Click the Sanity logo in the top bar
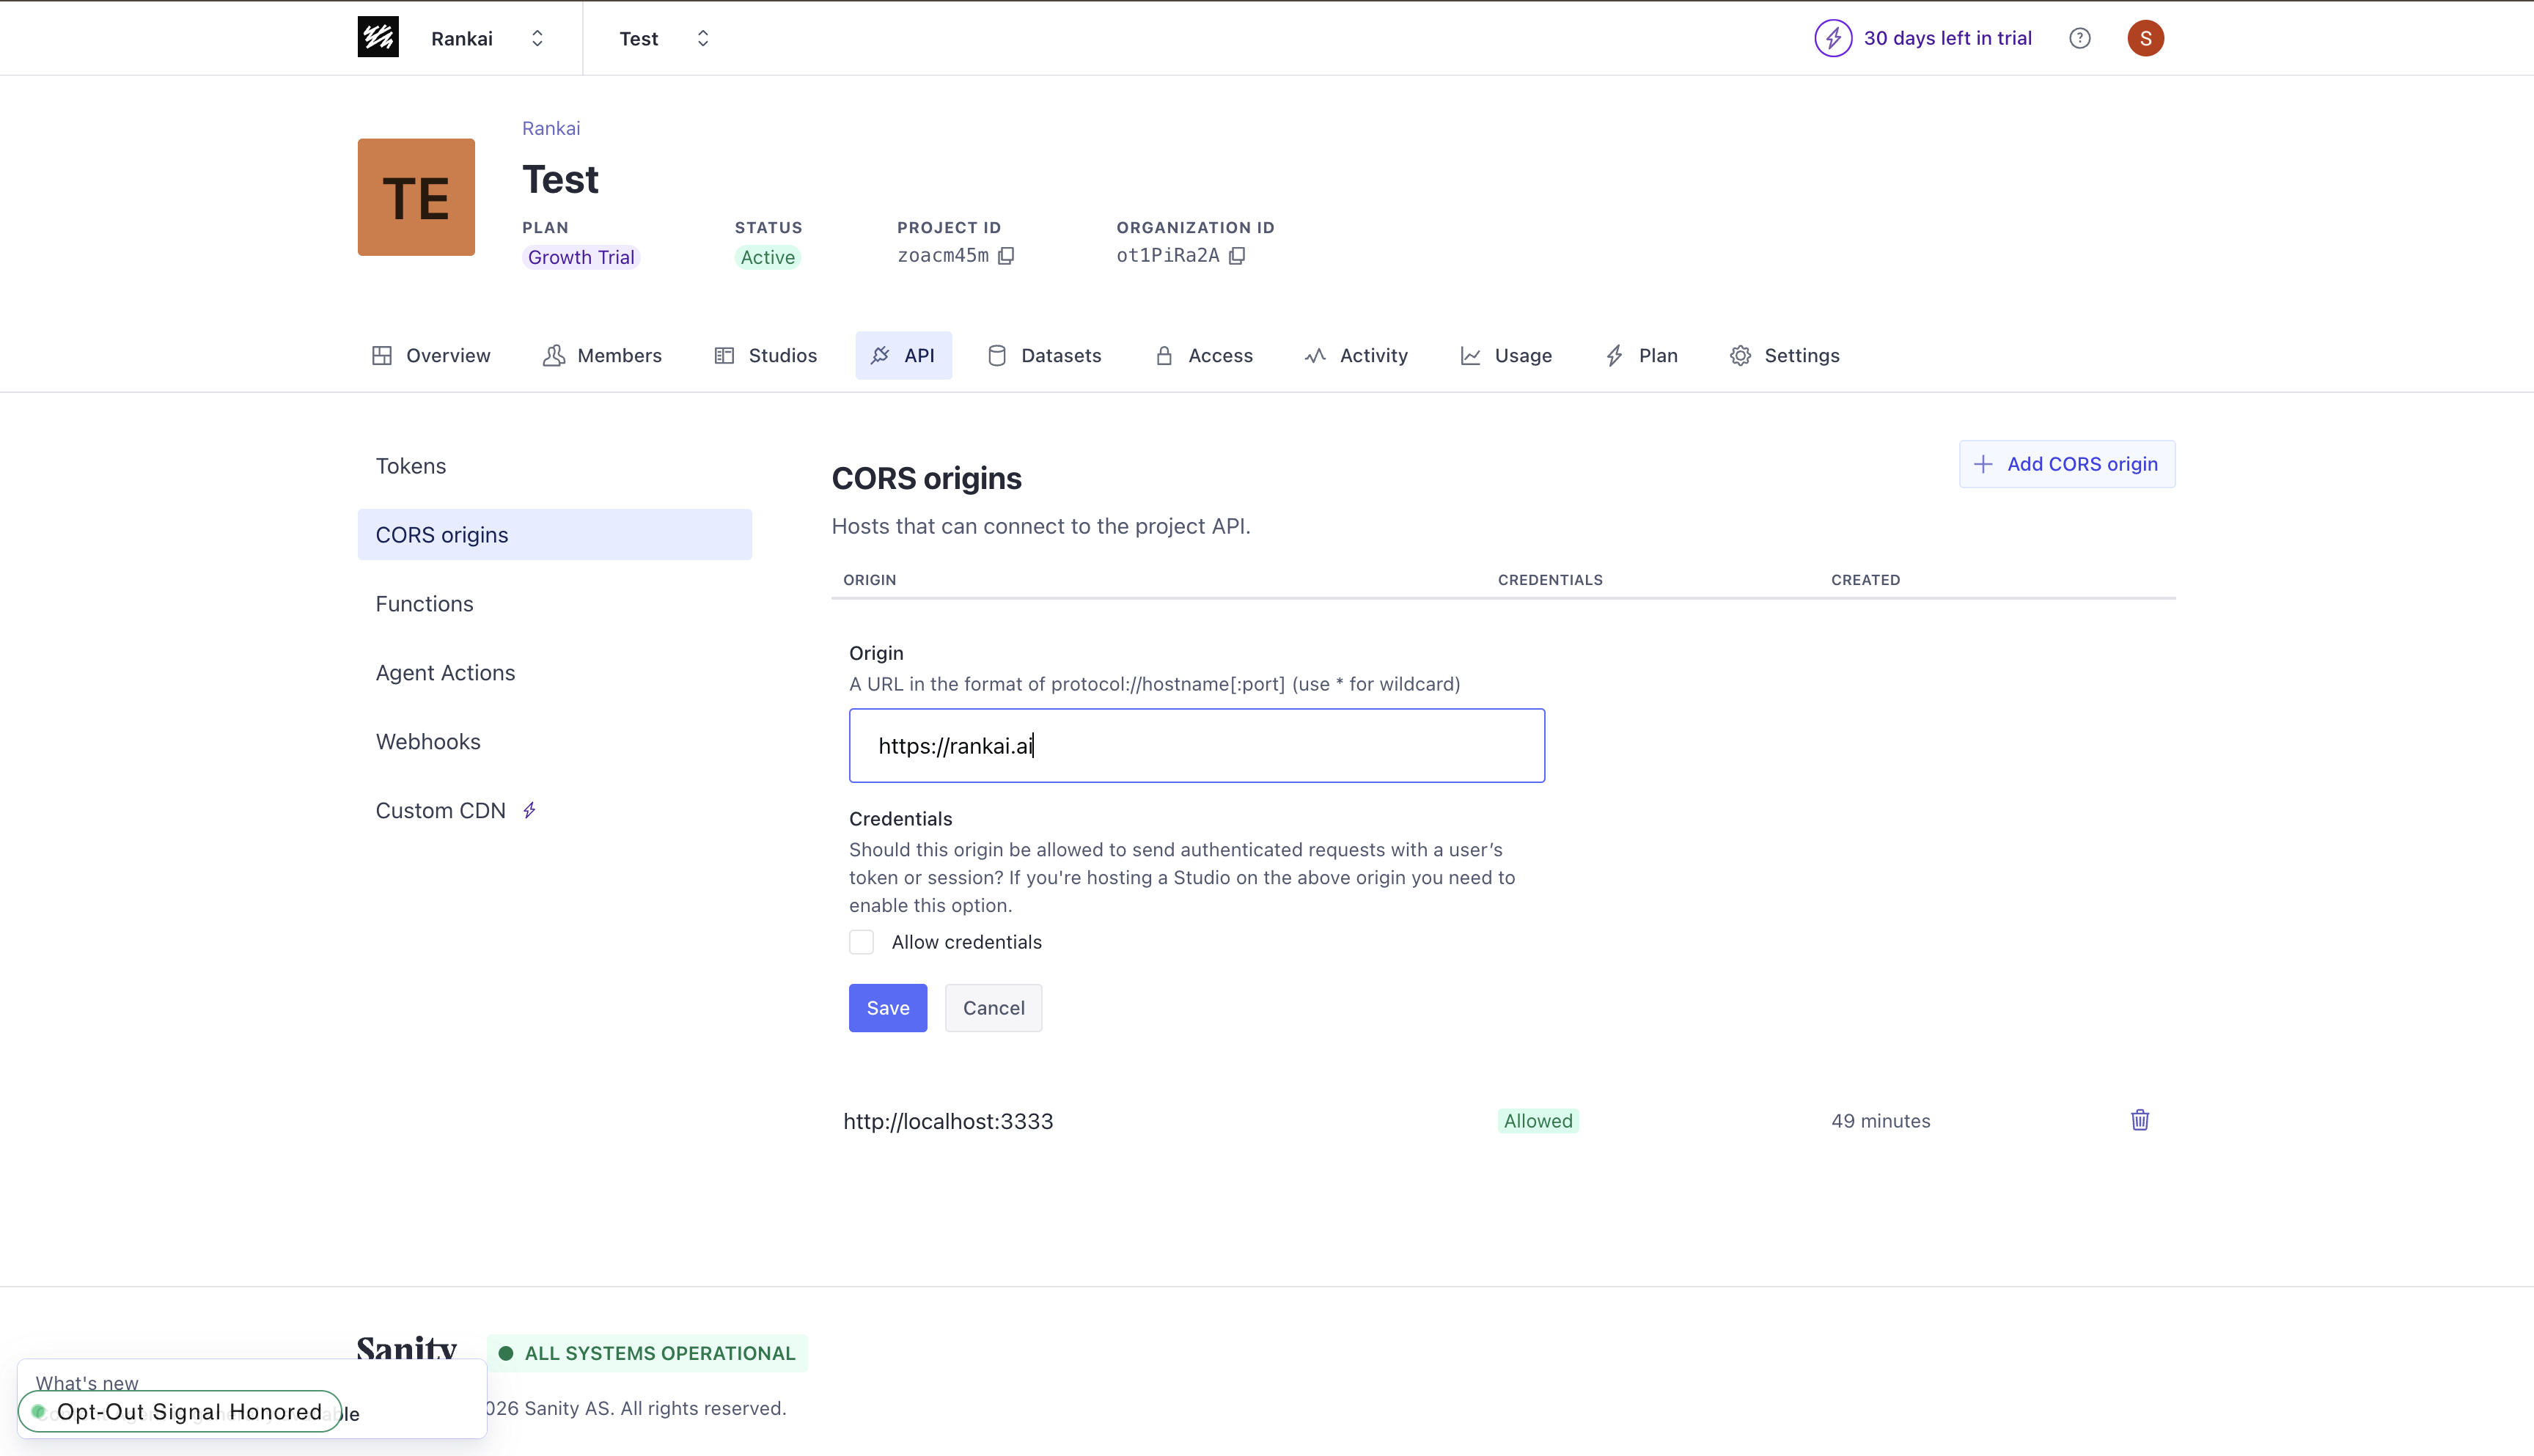The width and height of the screenshot is (2534, 1456). (377, 37)
